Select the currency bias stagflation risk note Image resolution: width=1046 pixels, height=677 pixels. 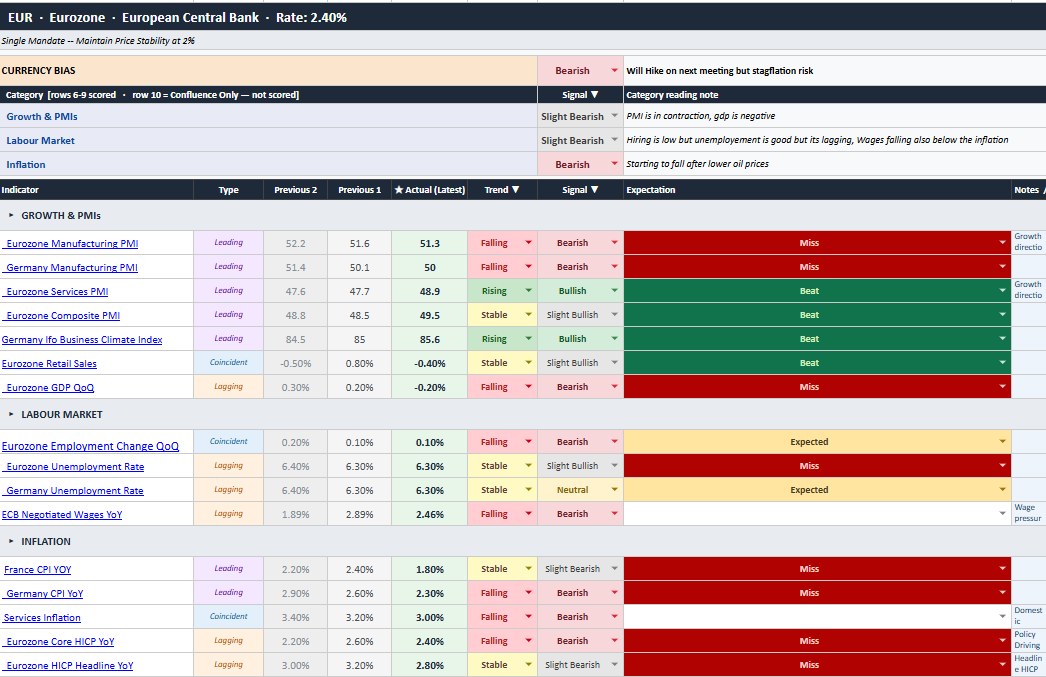click(x=835, y=71)
